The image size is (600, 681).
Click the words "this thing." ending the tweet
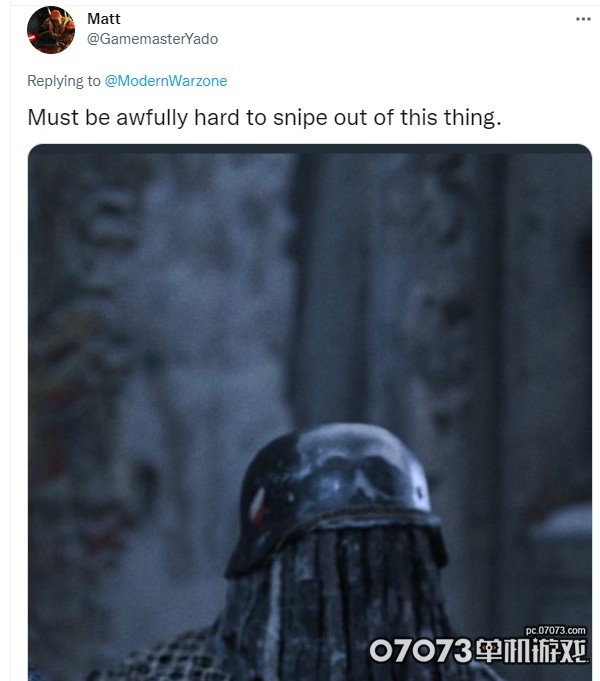pyautogui.click(x=450, y=118)
